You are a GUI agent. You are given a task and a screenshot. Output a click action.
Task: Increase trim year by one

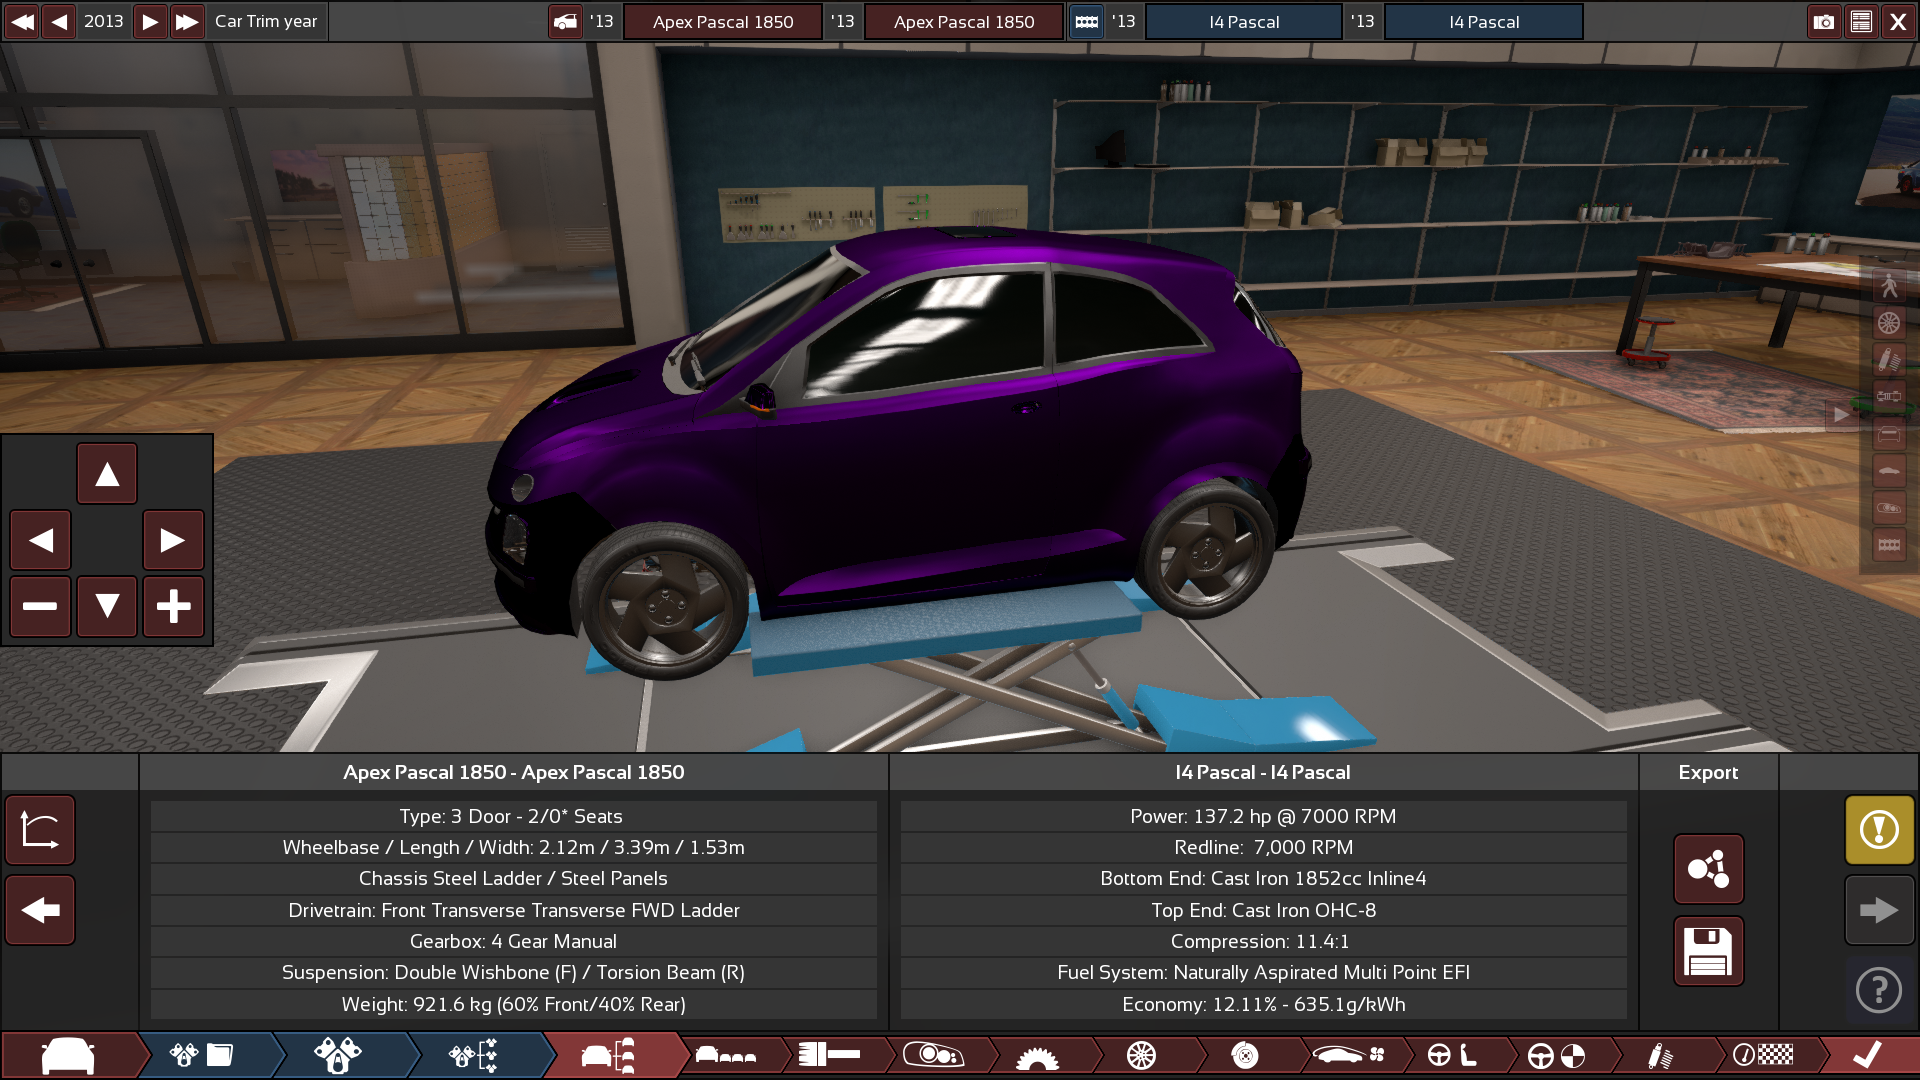click(x=149, y=21)
